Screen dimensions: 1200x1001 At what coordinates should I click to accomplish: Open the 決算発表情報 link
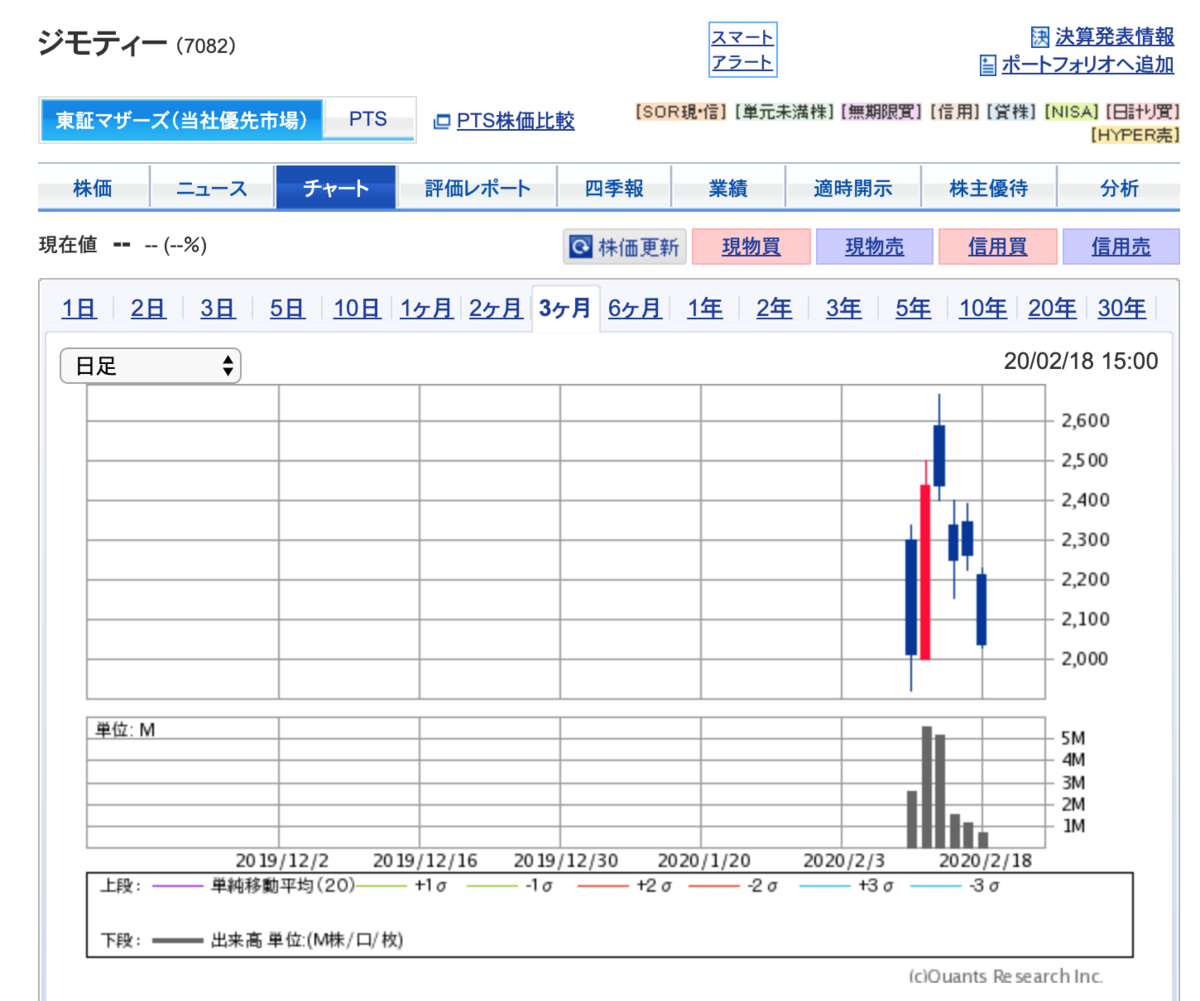point(1115,37)
